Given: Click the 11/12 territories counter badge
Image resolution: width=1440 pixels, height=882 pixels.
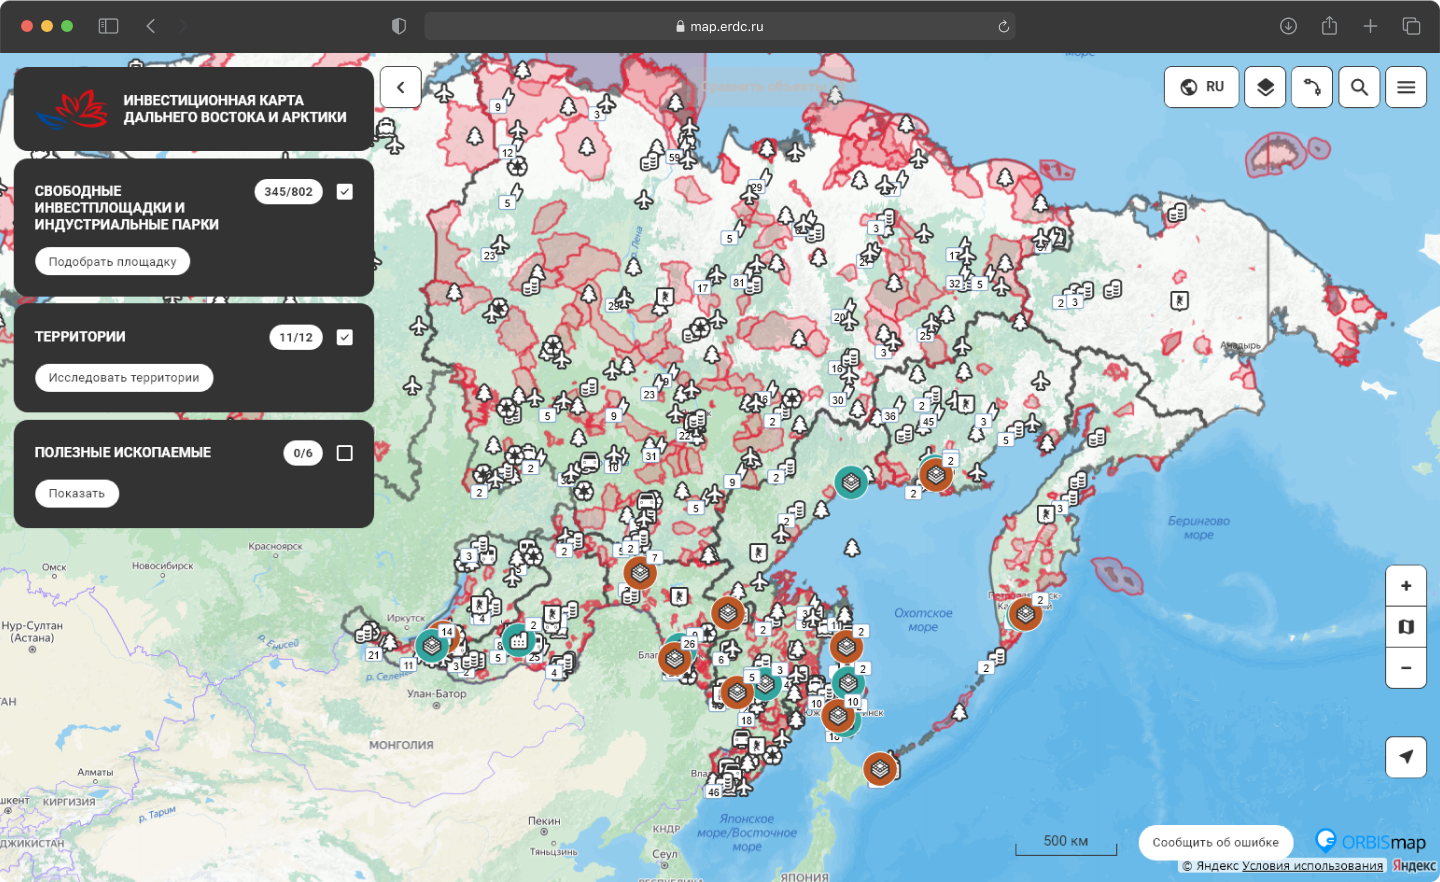Looking at the screenshot, I should (x=296, y=338).
